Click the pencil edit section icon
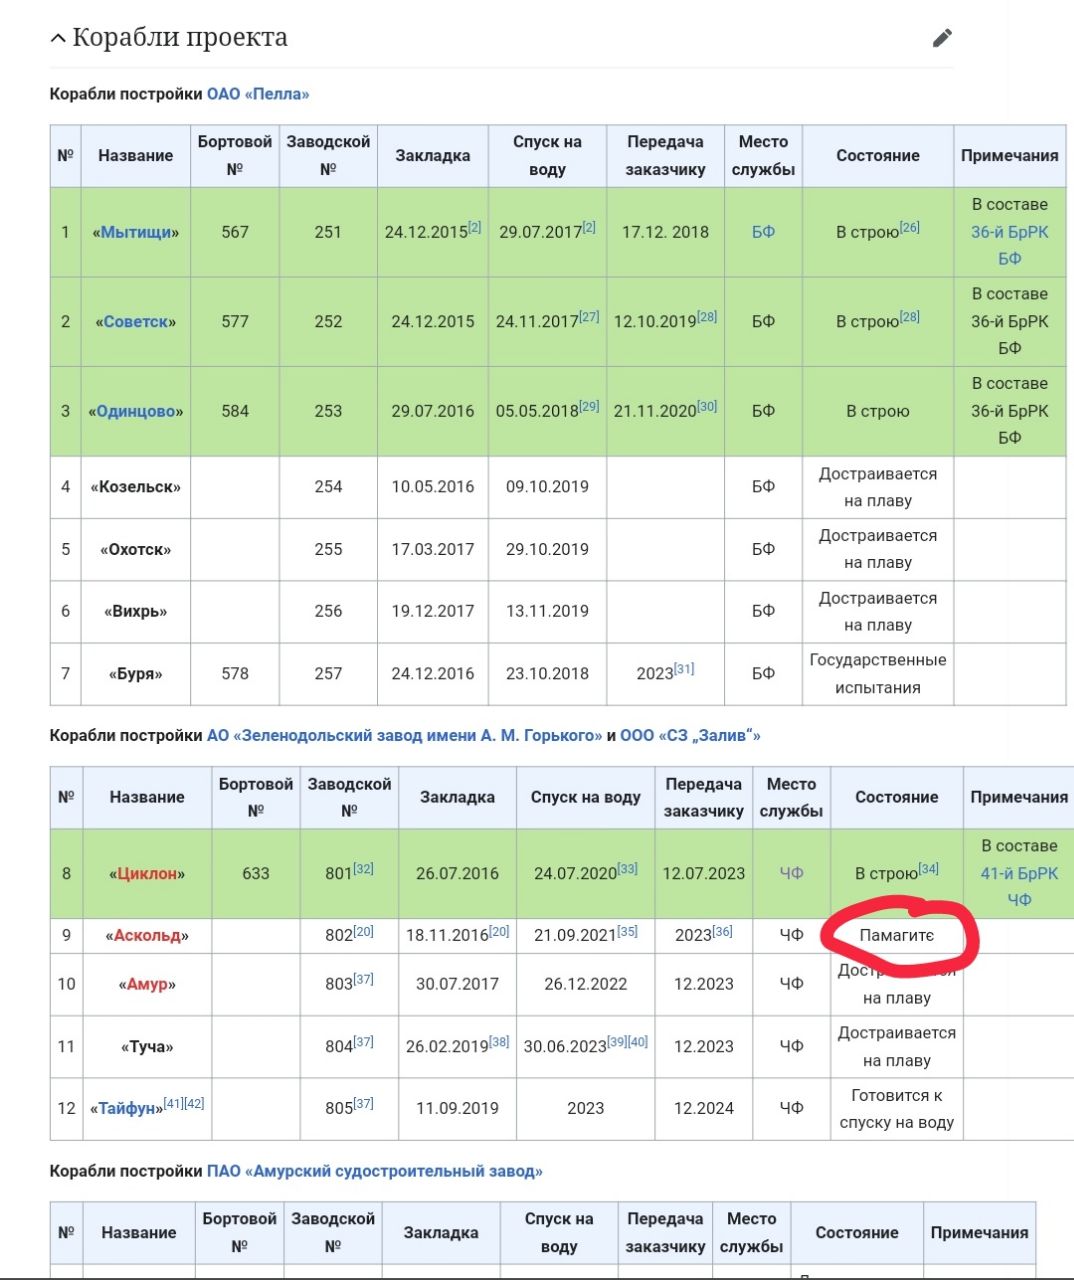1074x1280 pixels. (942, 38)
